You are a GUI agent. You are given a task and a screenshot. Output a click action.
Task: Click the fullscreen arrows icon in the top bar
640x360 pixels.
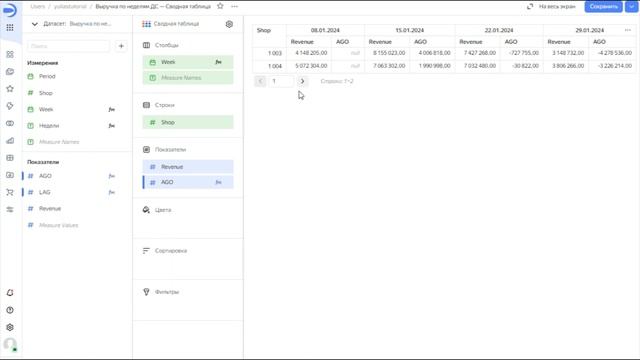click(x=530, y=7)
